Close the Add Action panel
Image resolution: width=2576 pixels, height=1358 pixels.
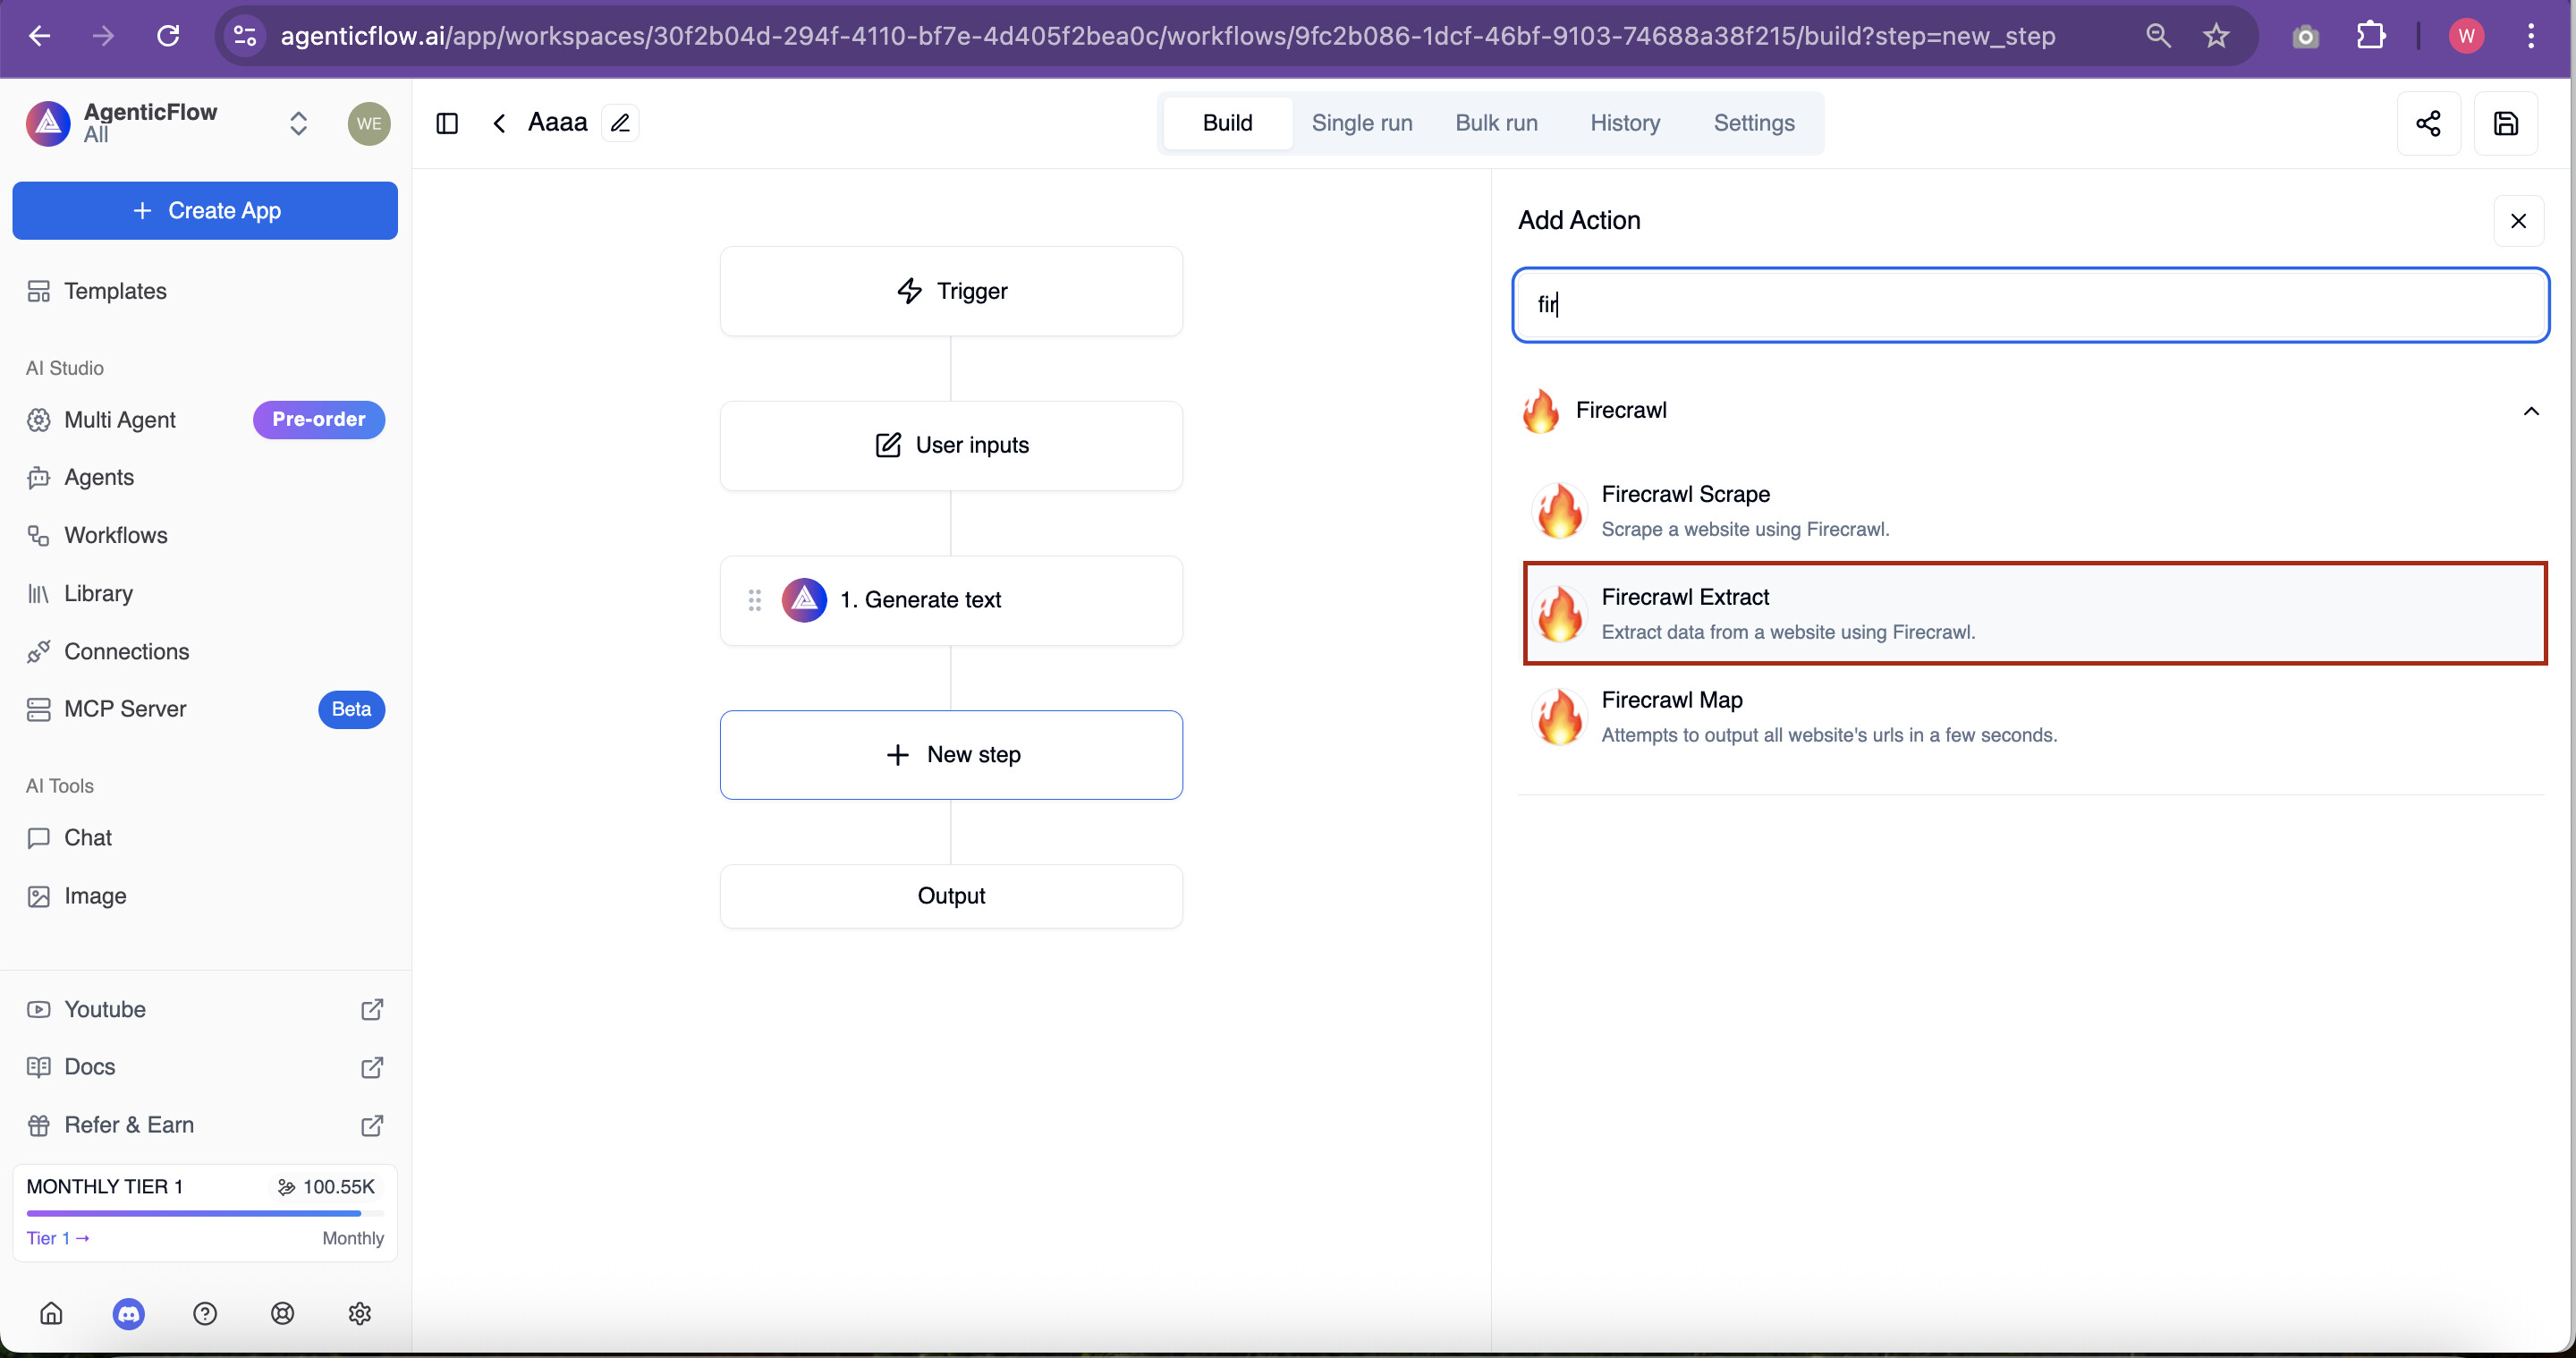[2518, 221]
